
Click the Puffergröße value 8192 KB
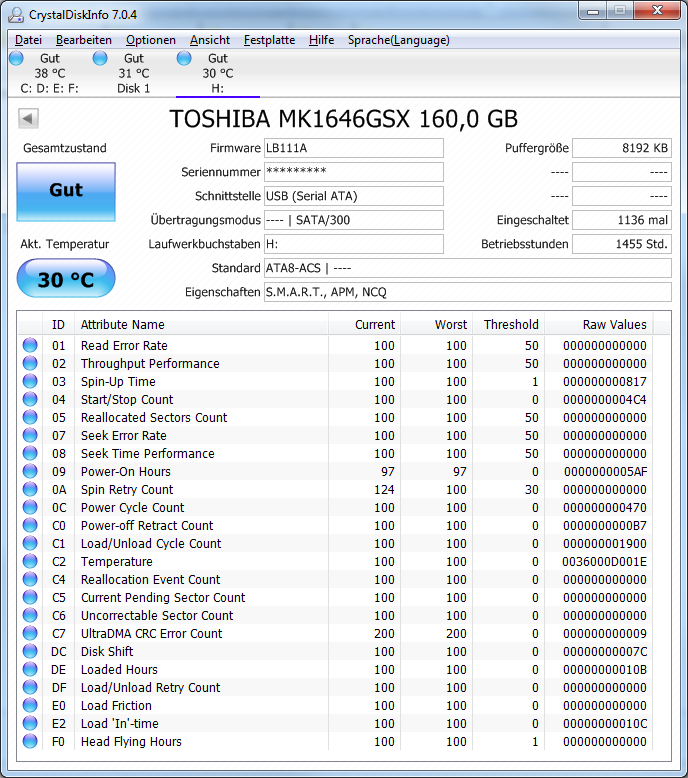click(x=622, y=148)
